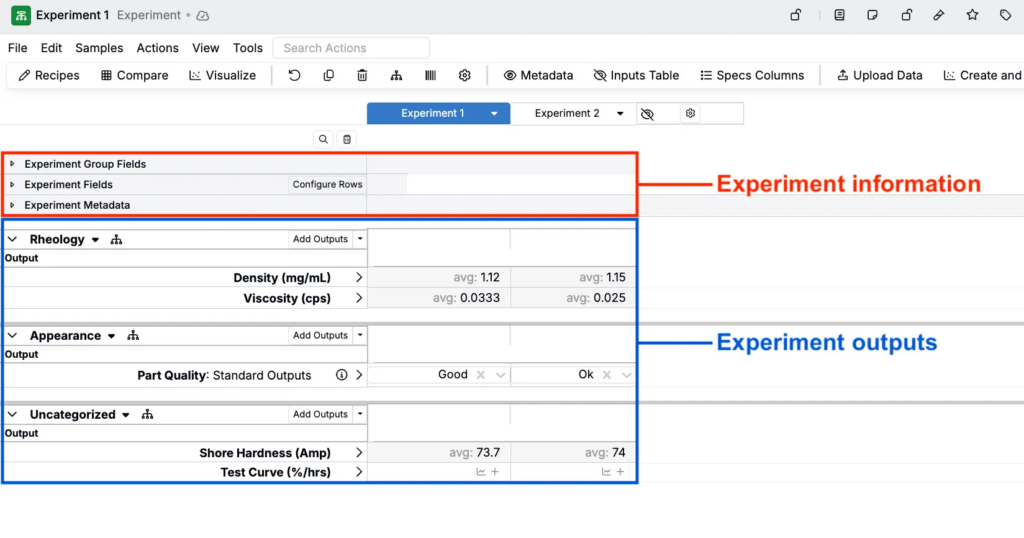The image size is (1024, 538).
Task: Click the barcode icon in the toolbar
Action: 430,75
